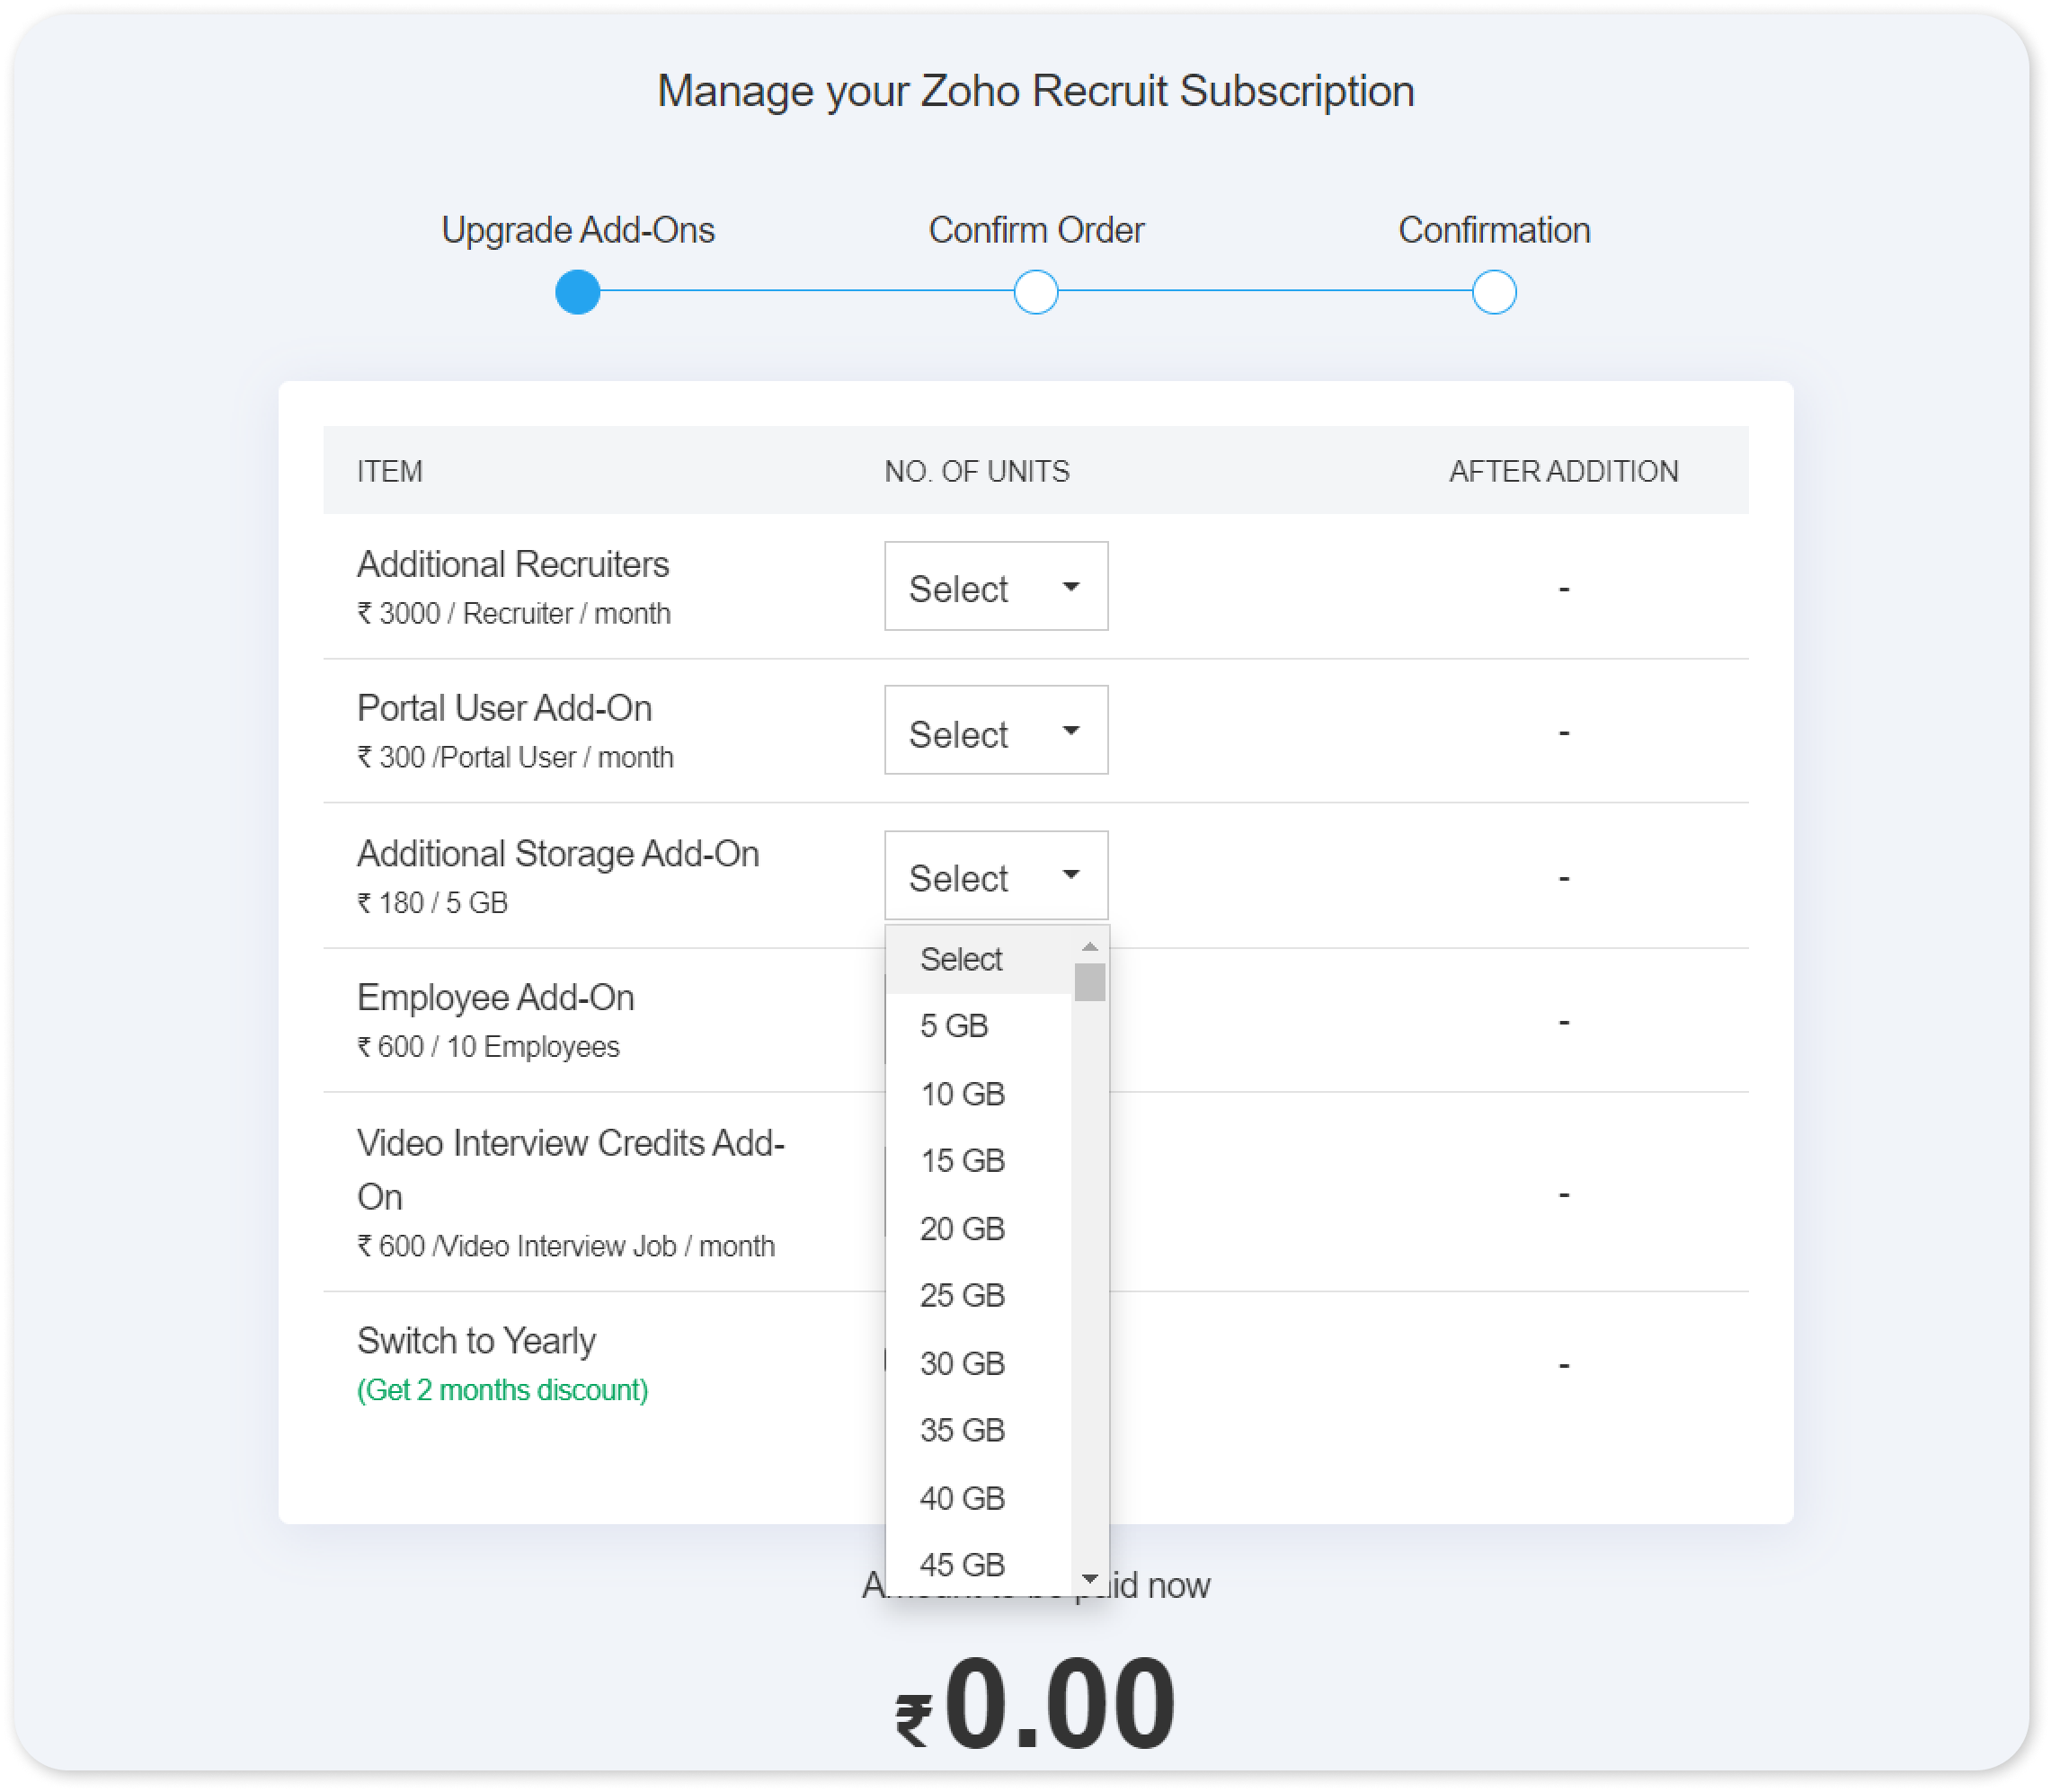
Task: Open the Additional Recruiters units dropdown
Action: pos(995,587)
